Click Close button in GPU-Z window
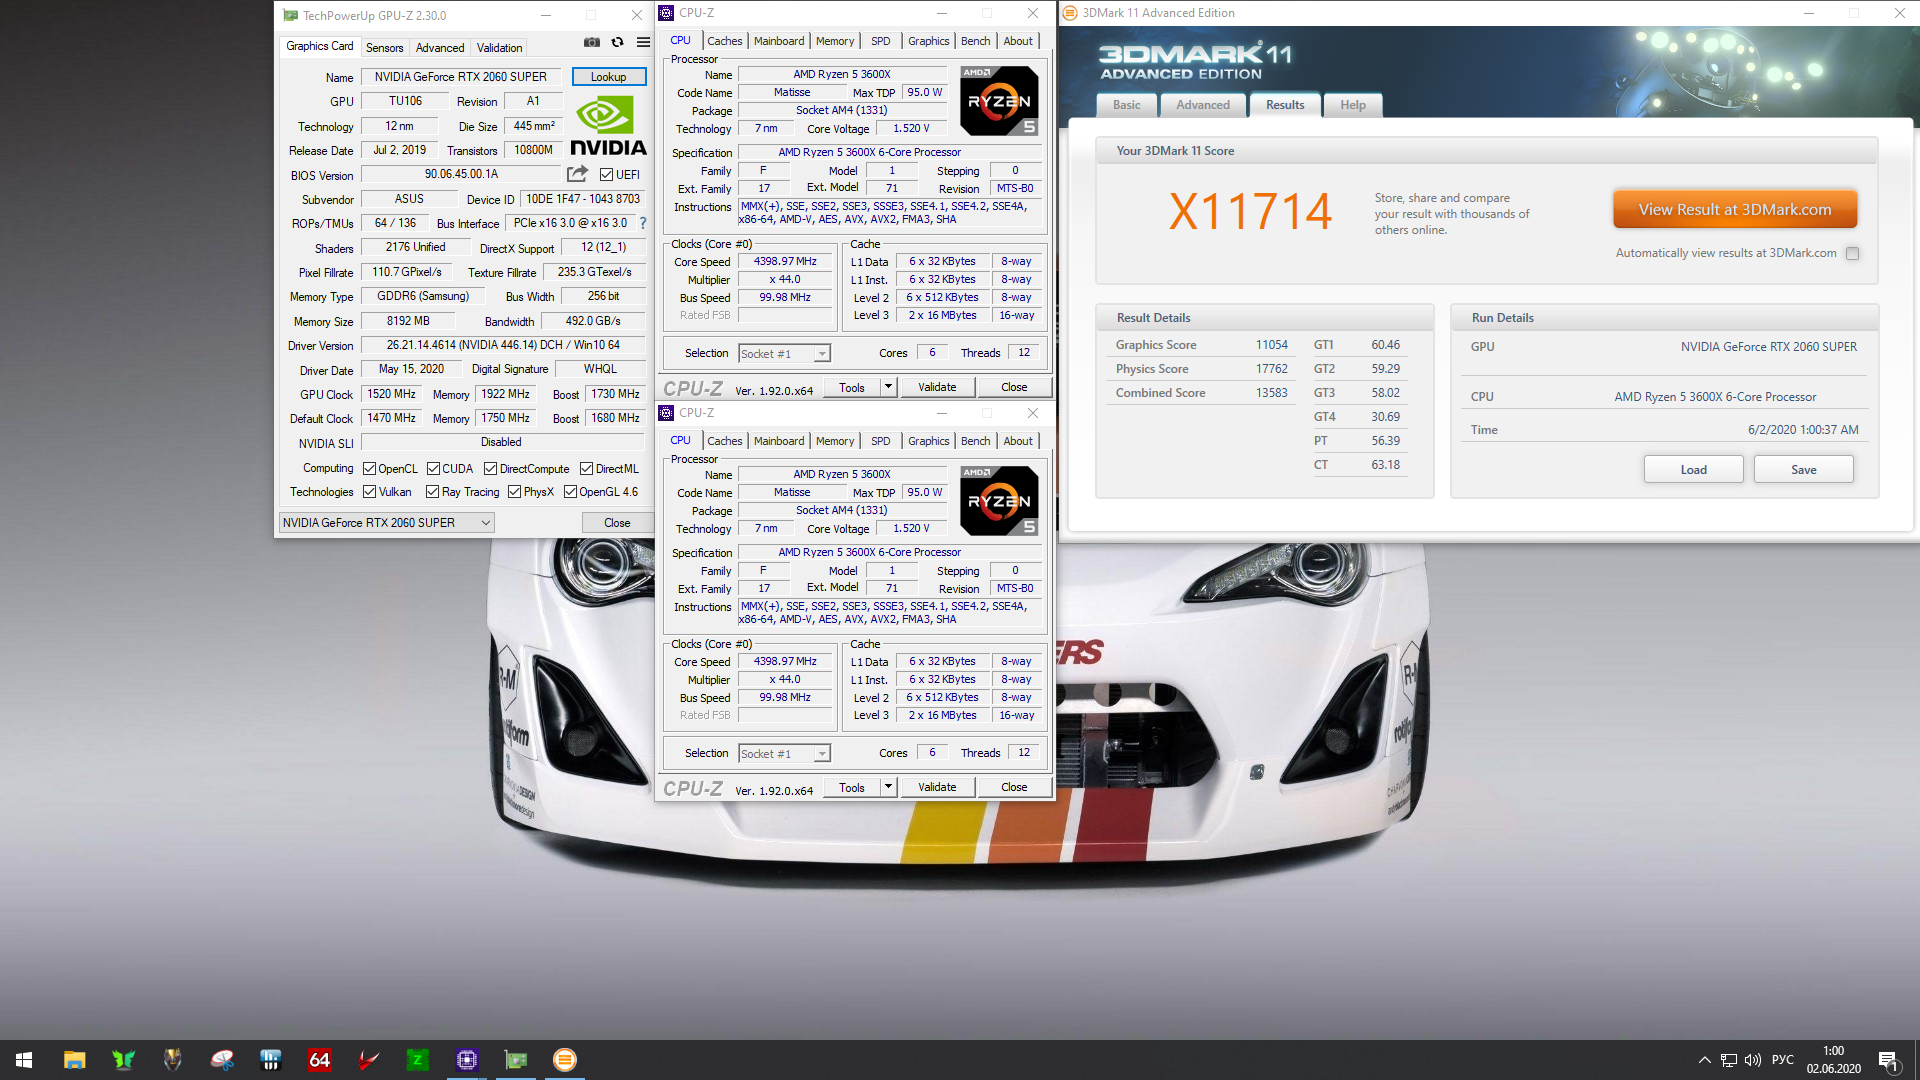The image size is (1920, 1080). (617, 523)
